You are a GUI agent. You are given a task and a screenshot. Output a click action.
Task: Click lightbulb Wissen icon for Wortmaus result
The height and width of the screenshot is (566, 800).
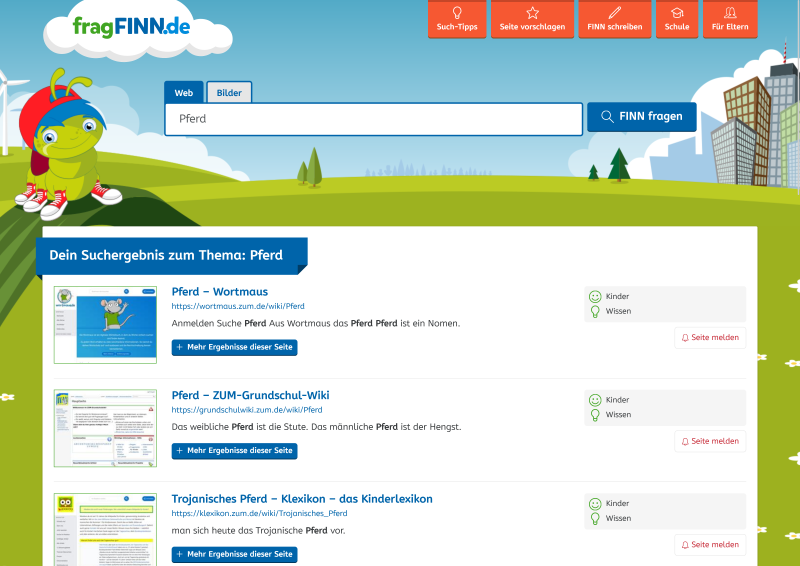(595, 311)
